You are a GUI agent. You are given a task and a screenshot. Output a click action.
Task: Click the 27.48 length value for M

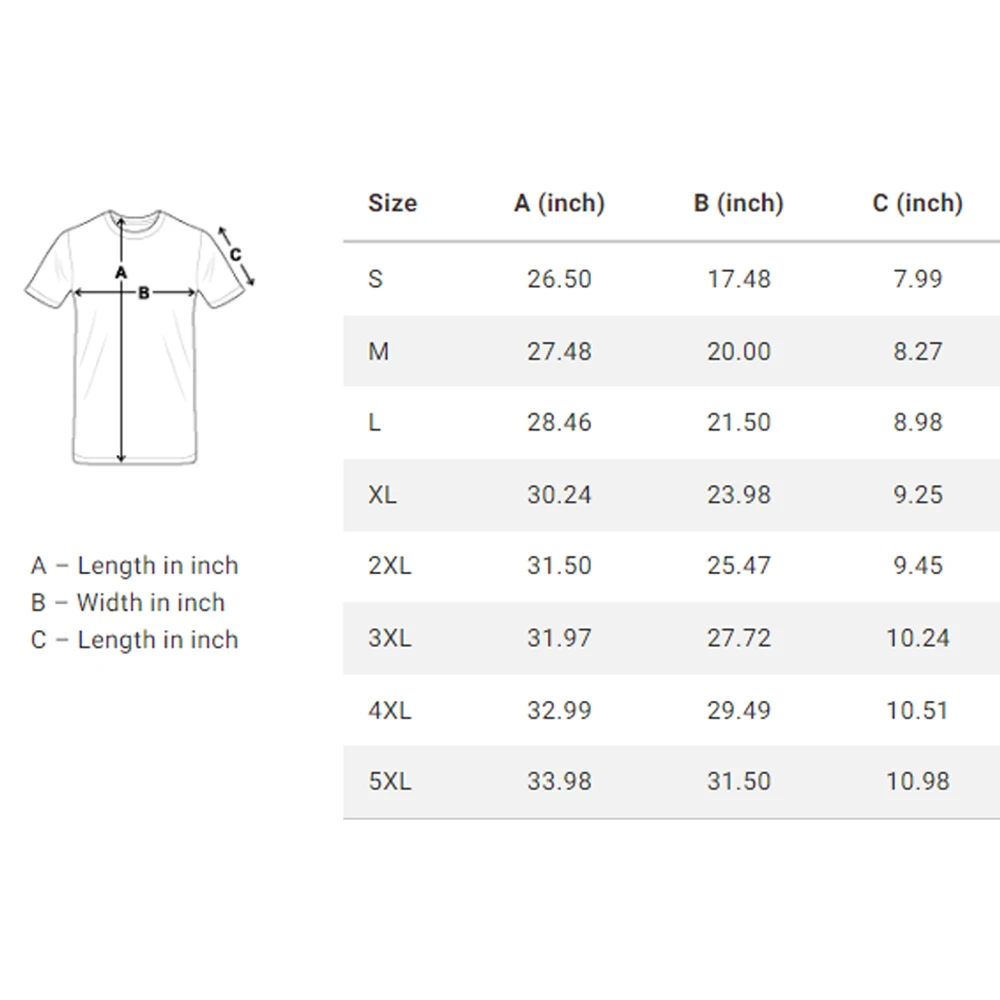(x=559, y=352)
